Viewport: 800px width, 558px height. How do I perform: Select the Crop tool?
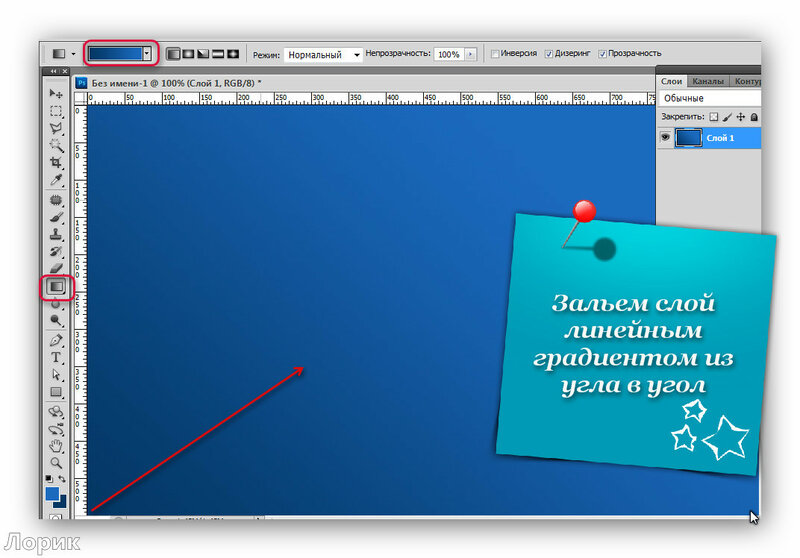pyautogui.click(x=56, y=163)
